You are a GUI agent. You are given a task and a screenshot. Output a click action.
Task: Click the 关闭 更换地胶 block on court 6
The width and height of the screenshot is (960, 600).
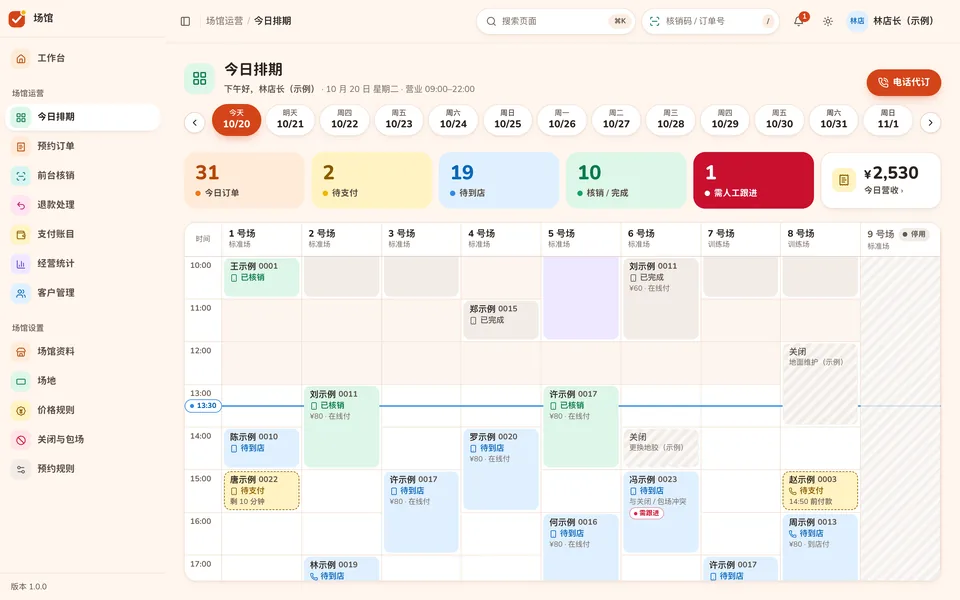point(661,448)
